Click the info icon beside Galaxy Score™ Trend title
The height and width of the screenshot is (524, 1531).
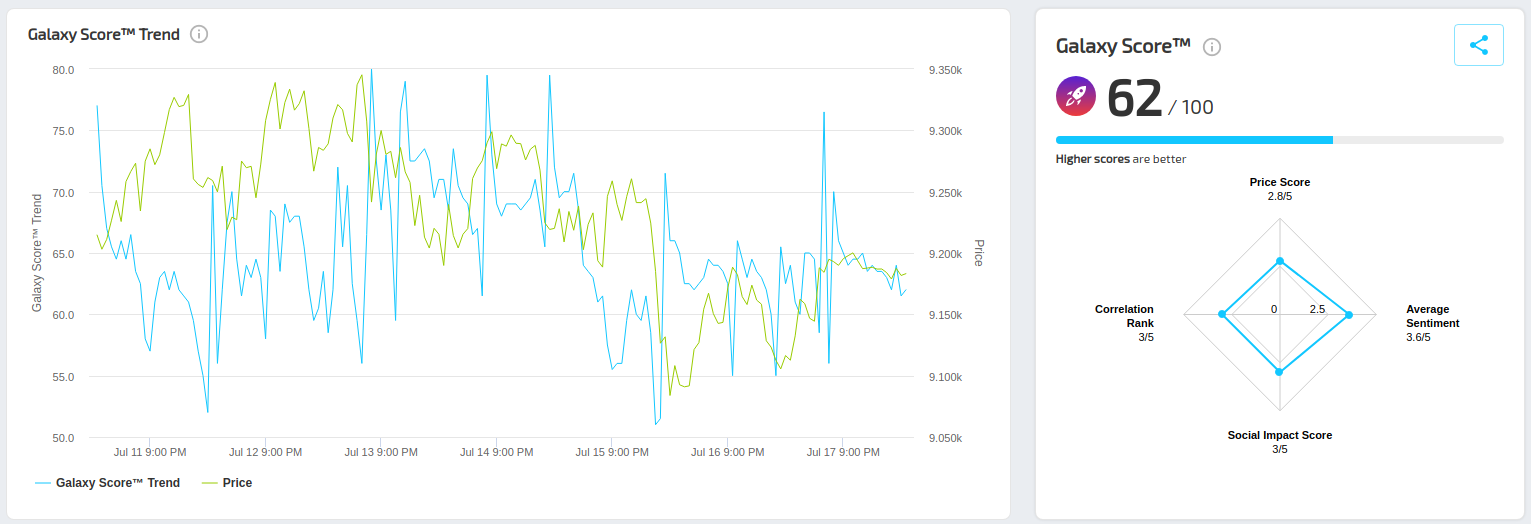click(x=199, y=34)
